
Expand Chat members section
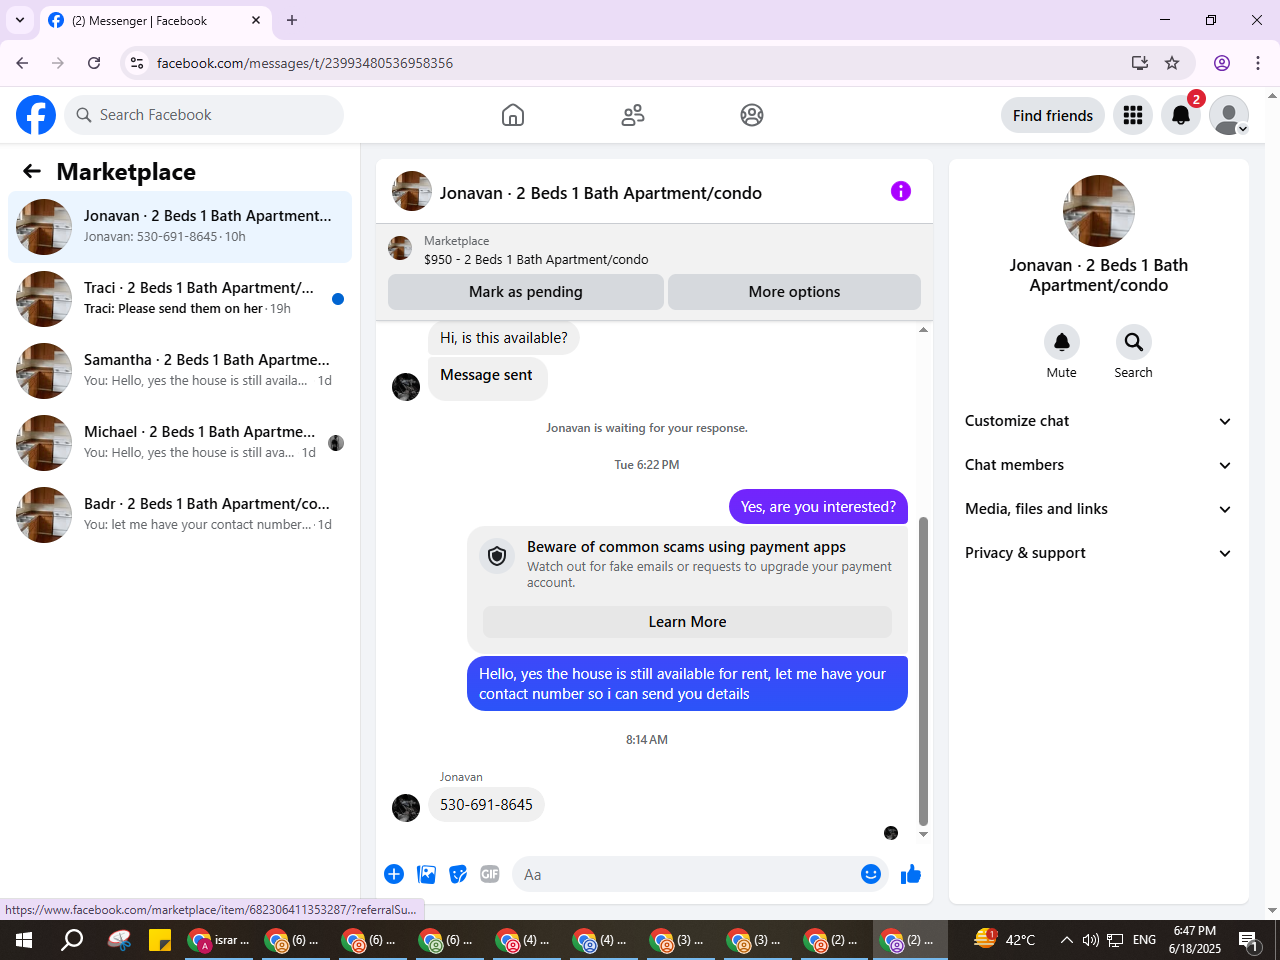1099,465
